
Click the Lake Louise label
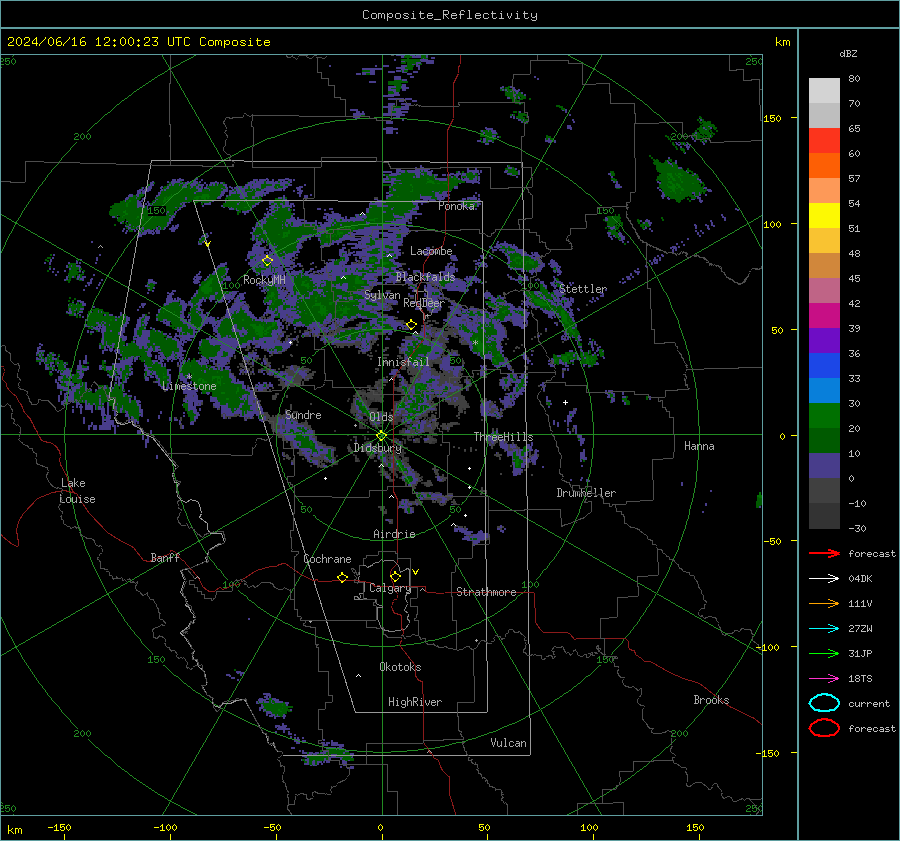(77, 491)
